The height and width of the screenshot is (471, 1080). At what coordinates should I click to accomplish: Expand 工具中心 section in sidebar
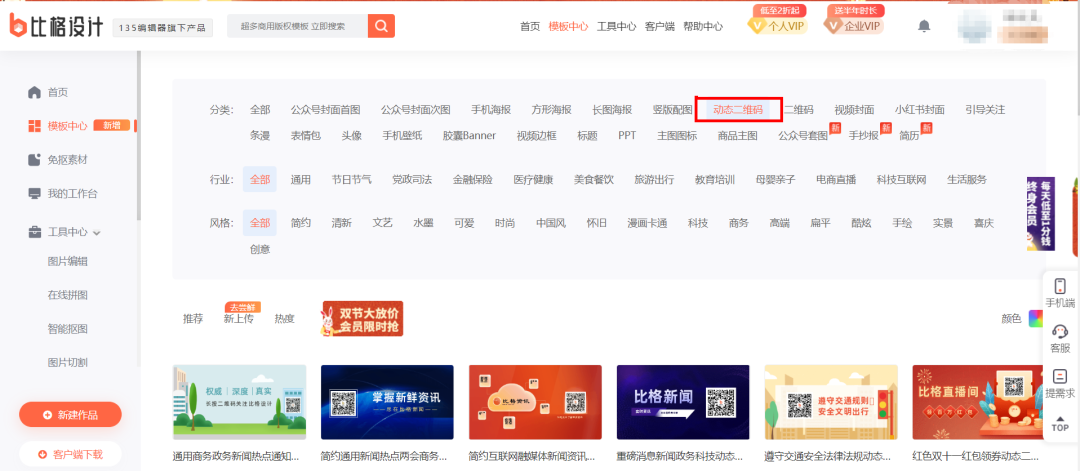tap(74, 232)
